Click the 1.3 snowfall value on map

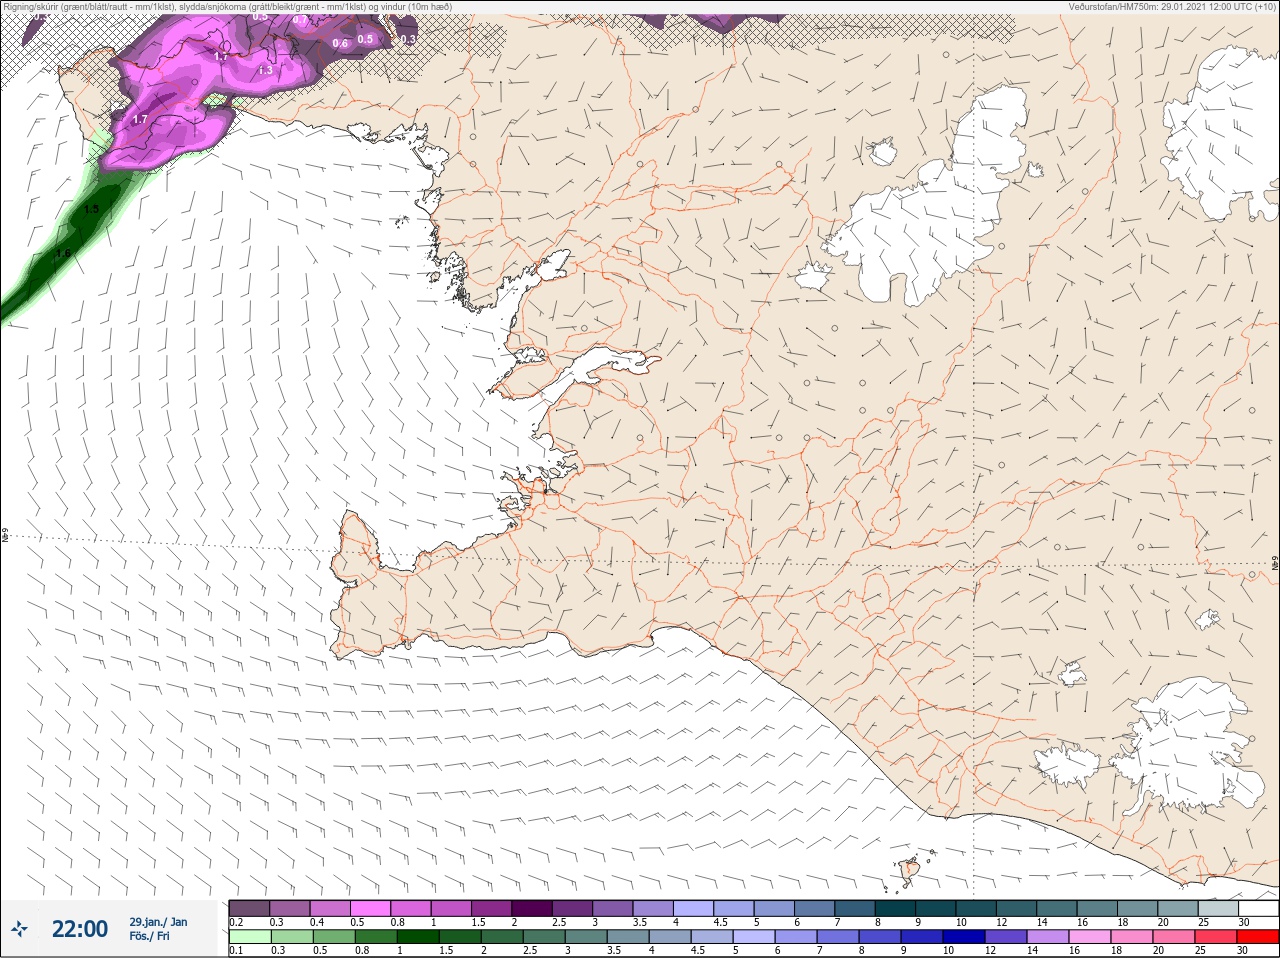265,70
